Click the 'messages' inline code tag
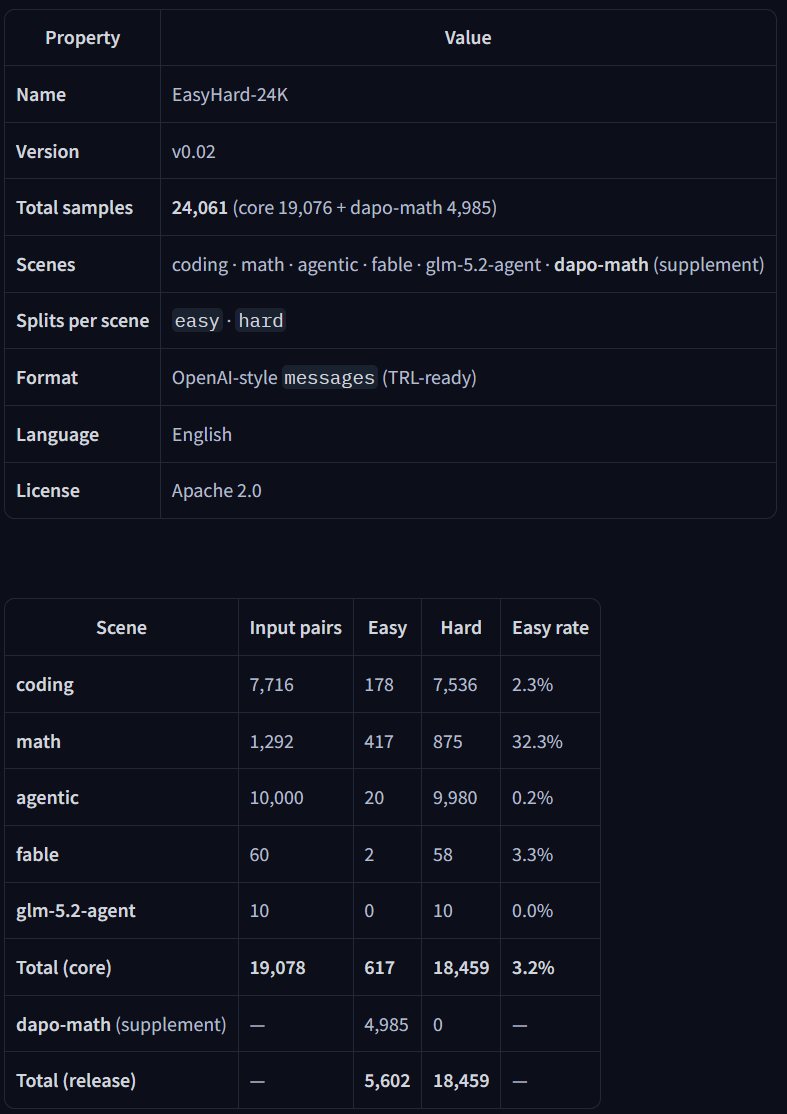 click(330, 378)
